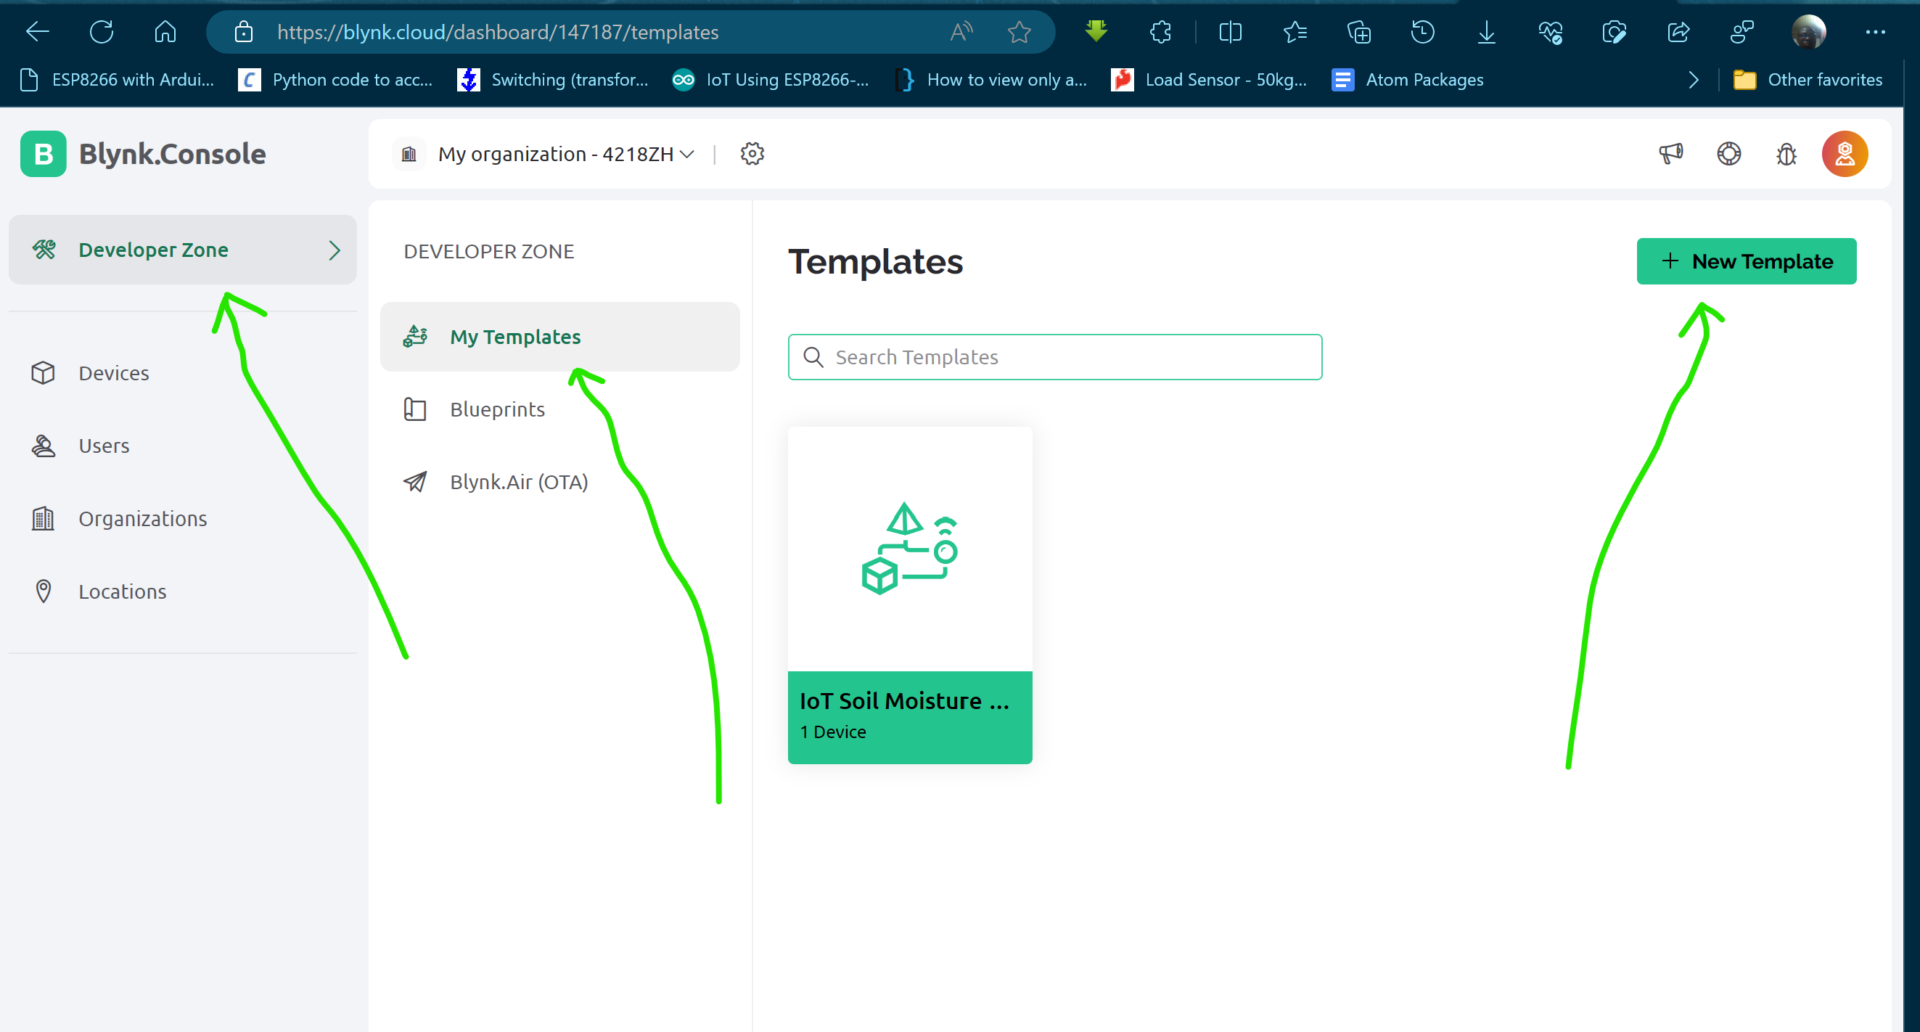
Task: Open Devices in sidebar
Action: pos(182,373)
